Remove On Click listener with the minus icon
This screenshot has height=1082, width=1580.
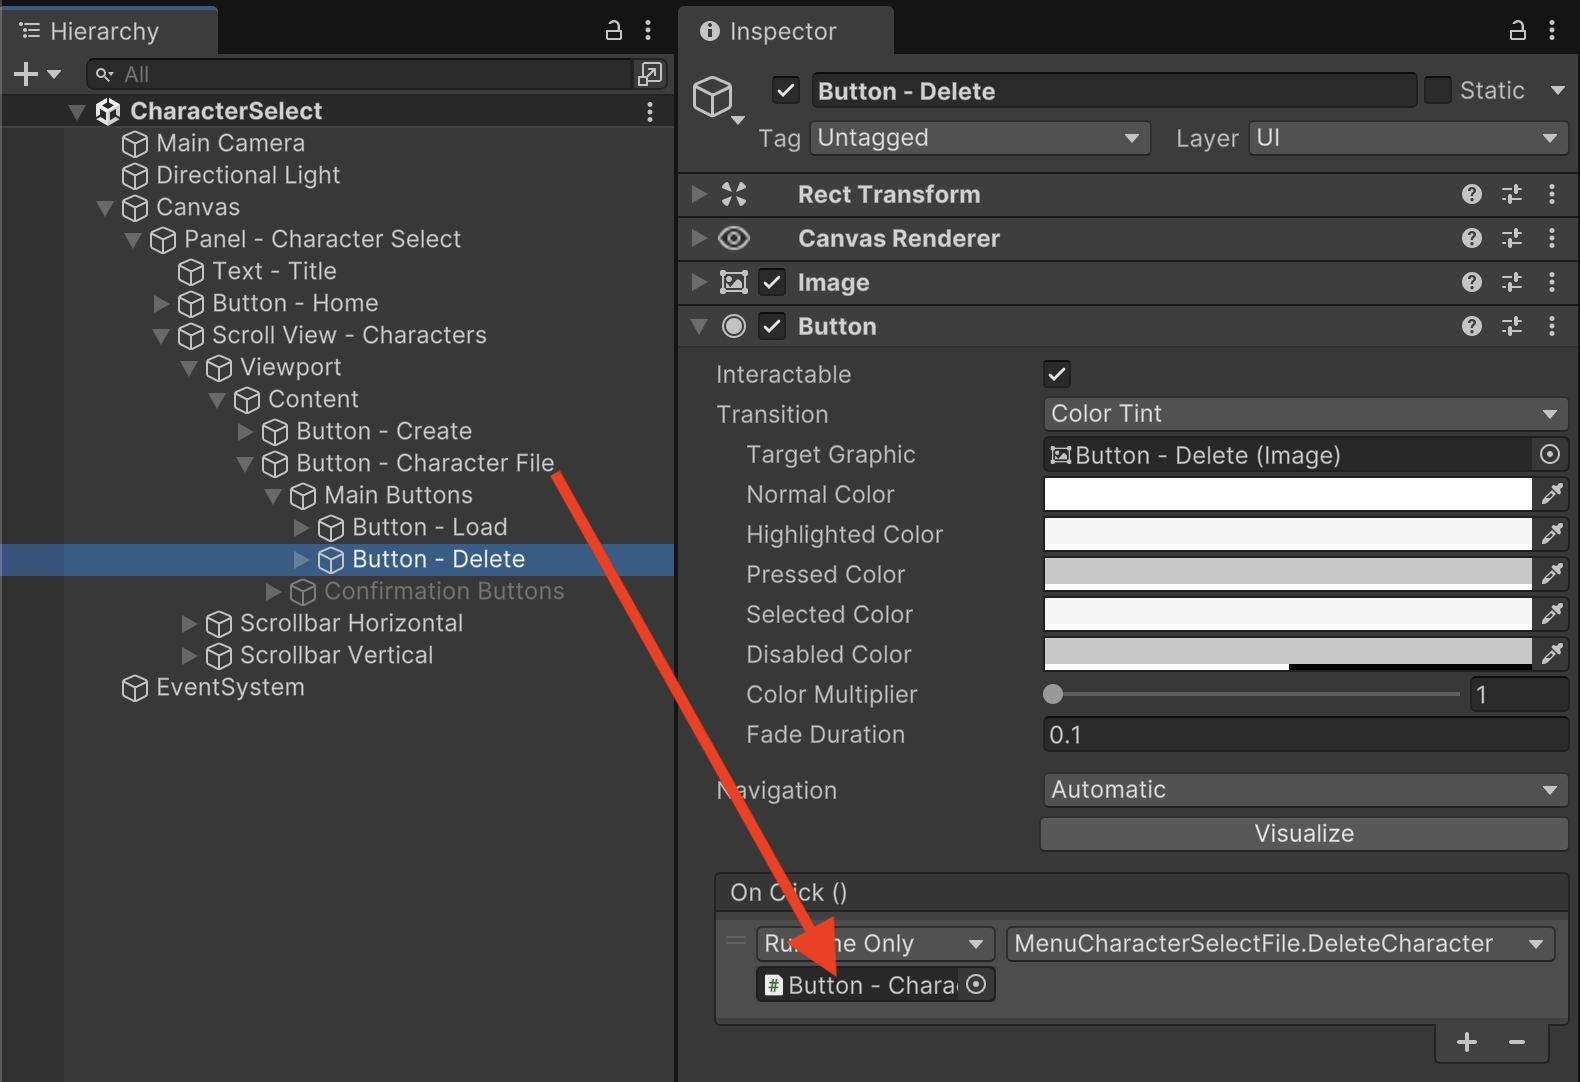click(x=1517, y=1043)
